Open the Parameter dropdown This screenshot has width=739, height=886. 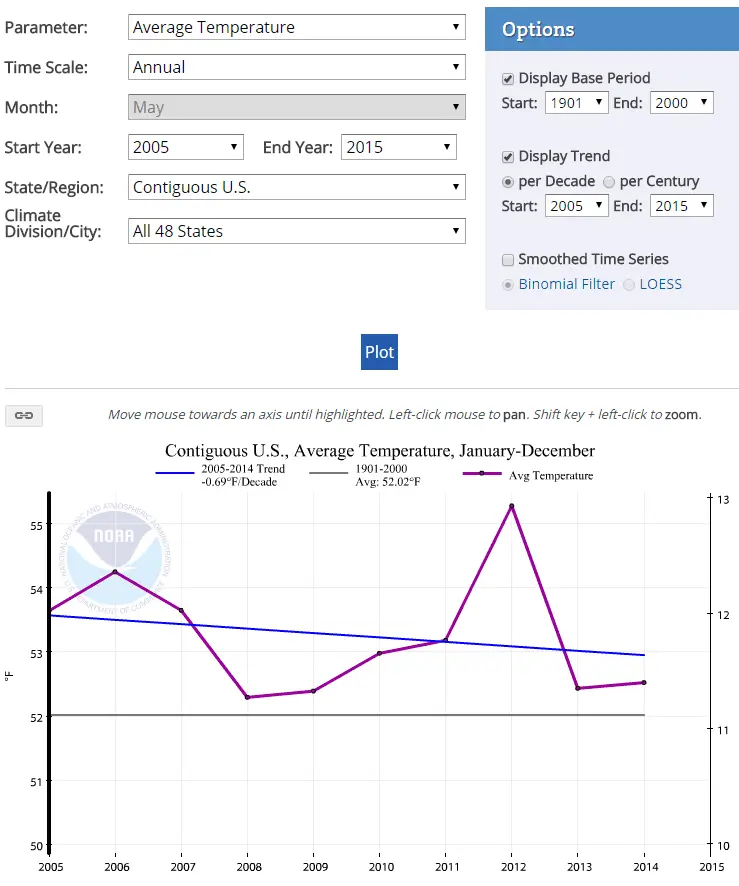pyautogui.click(x=297, y=27)
